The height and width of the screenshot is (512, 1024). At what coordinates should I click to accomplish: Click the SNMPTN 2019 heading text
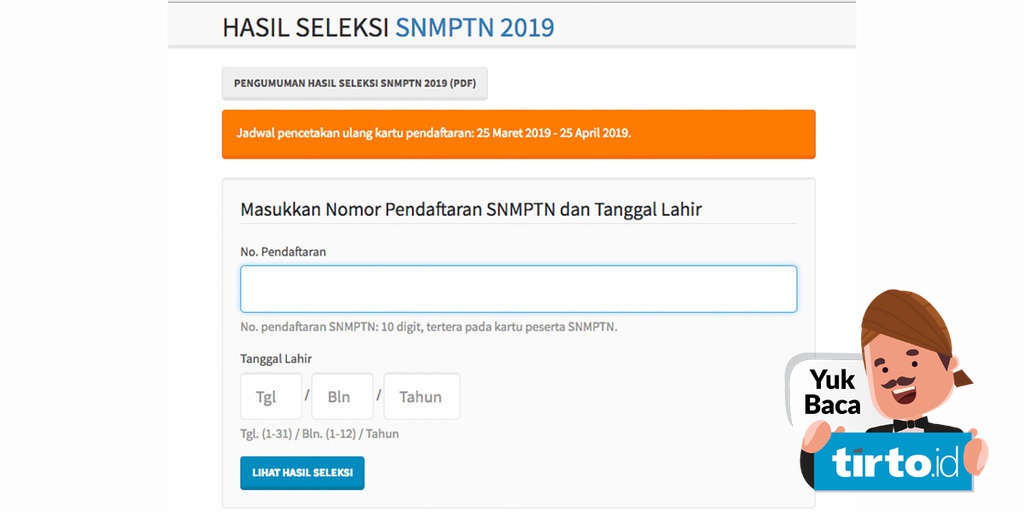[x=475, y=27]
